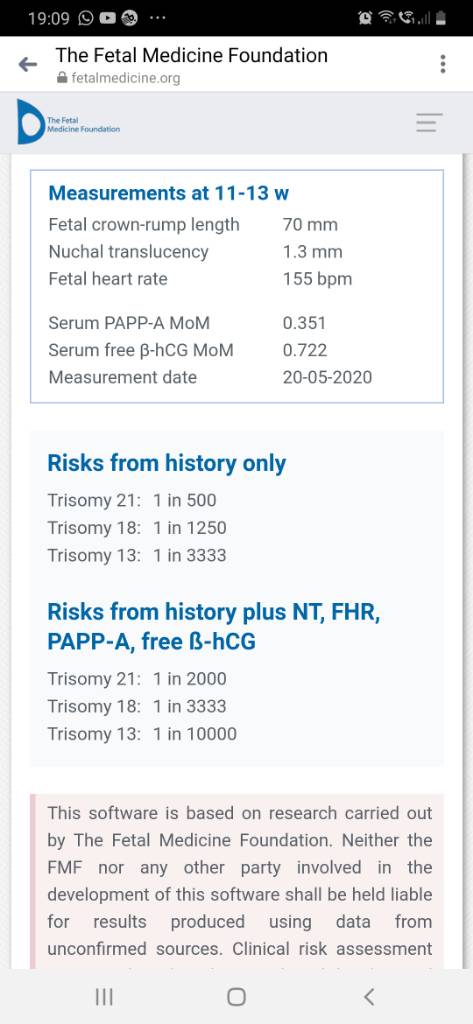Image resolution: width=473 pixels, height=1024 pixels.
Task: Tap the pink disclaimer text box
Action: (236, 881)
